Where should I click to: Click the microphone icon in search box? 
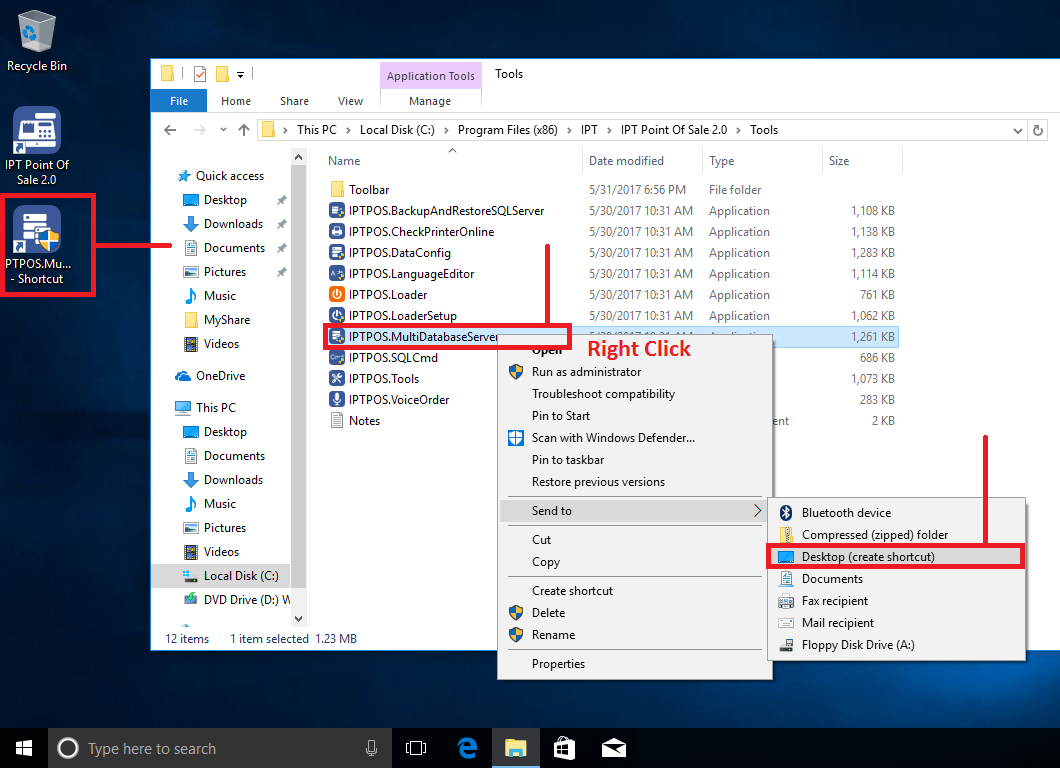tap(371, 748)
